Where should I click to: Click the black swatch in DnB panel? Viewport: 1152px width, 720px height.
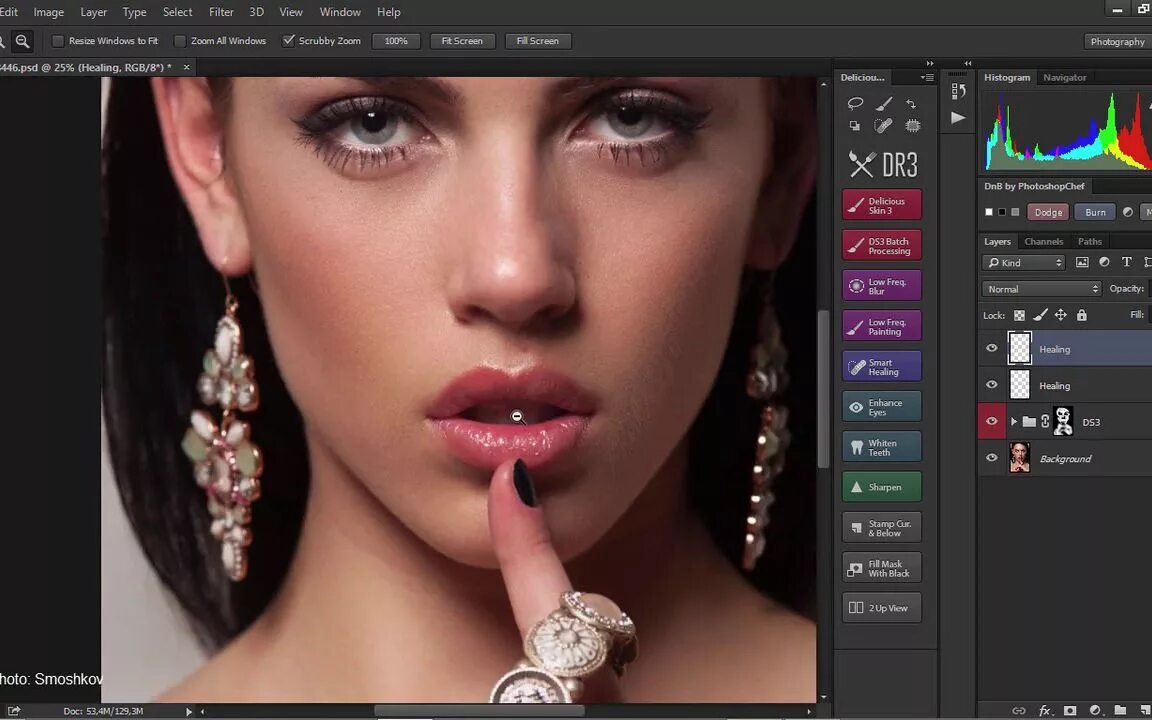pyautogui.click(x=1002, y=212)
